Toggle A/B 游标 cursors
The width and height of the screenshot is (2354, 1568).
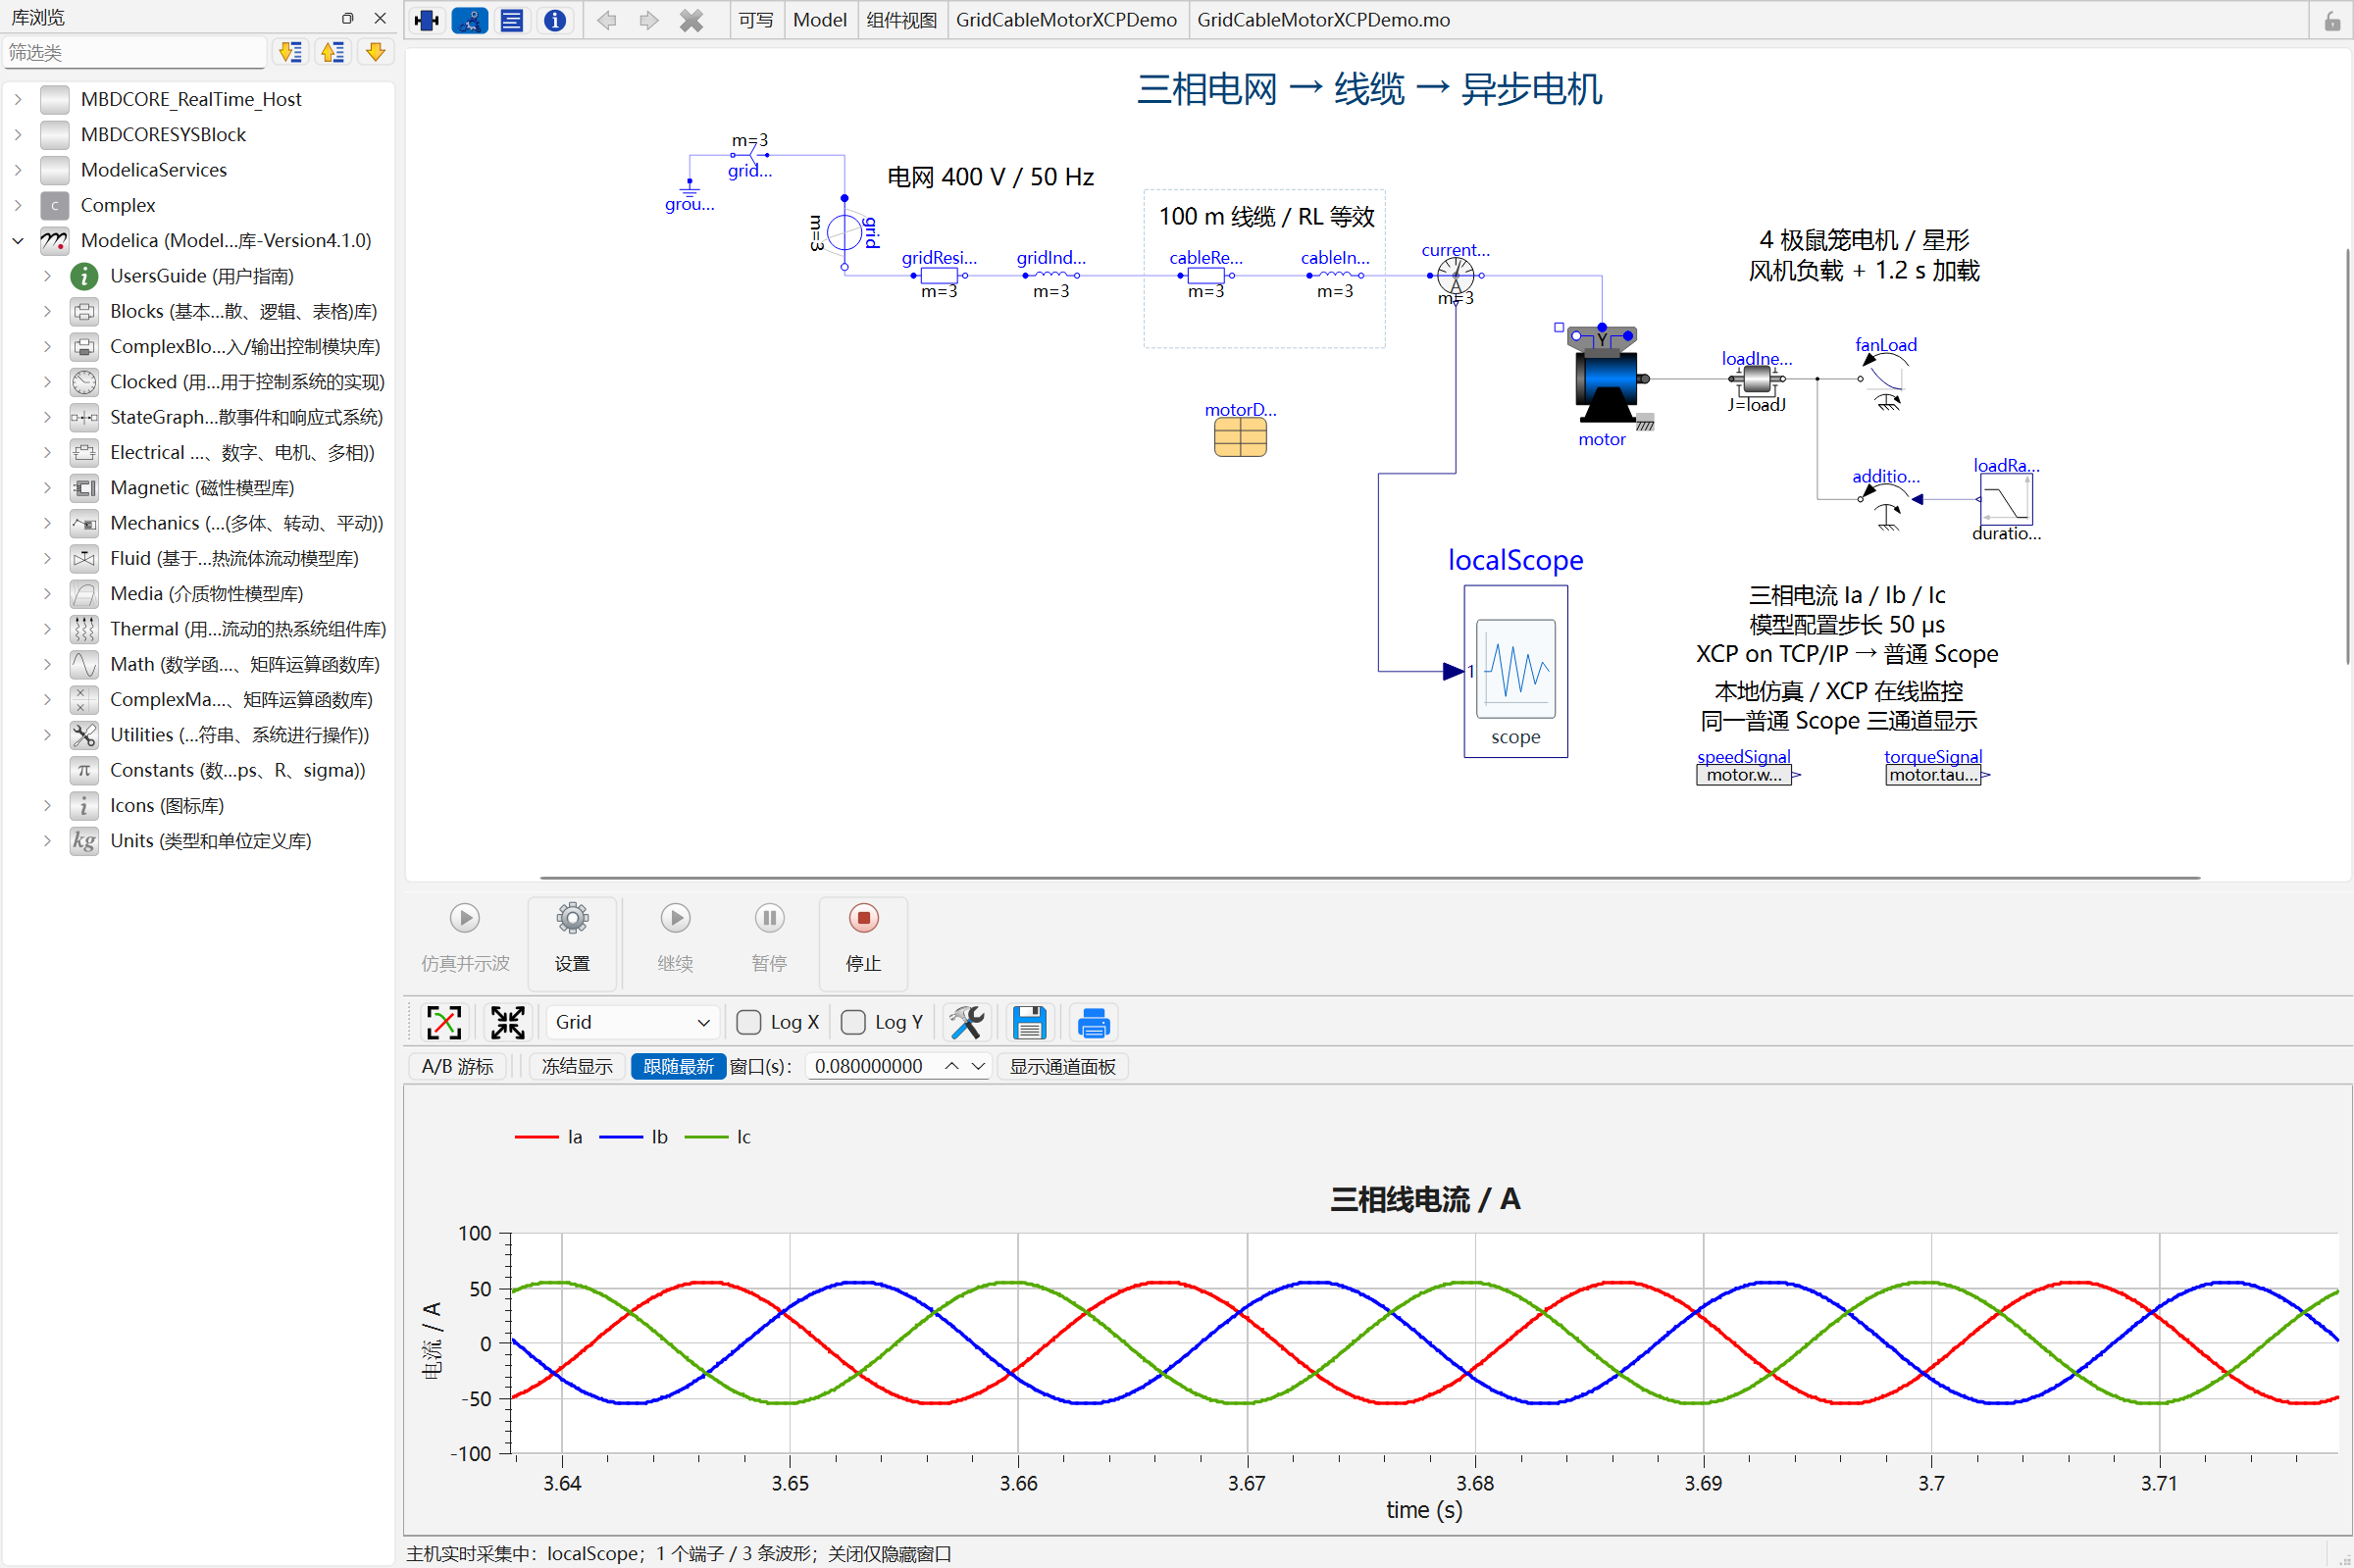pyautogui.click(x=457, y=1066)
